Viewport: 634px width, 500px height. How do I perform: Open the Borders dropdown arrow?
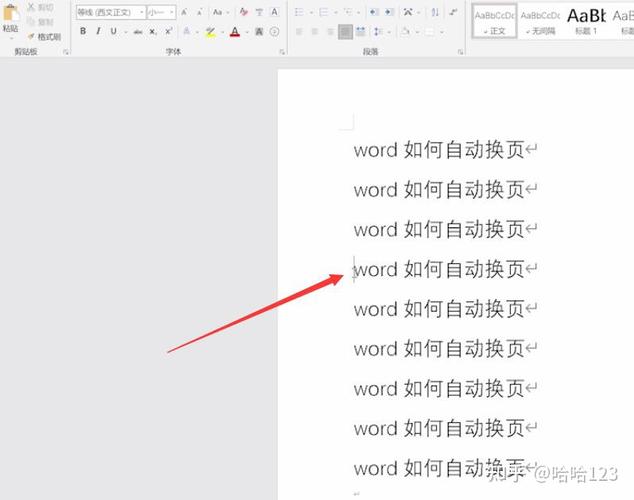tap(442, 32)
